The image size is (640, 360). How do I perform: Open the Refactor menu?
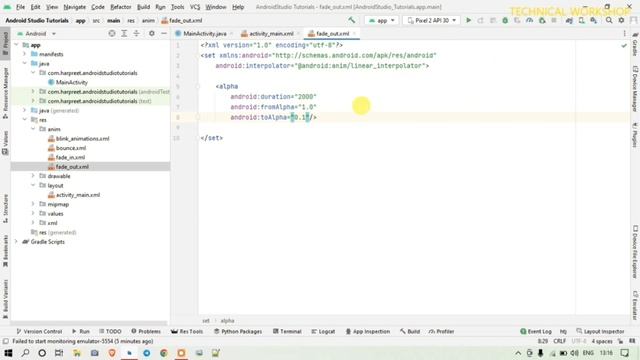(121, 7)
